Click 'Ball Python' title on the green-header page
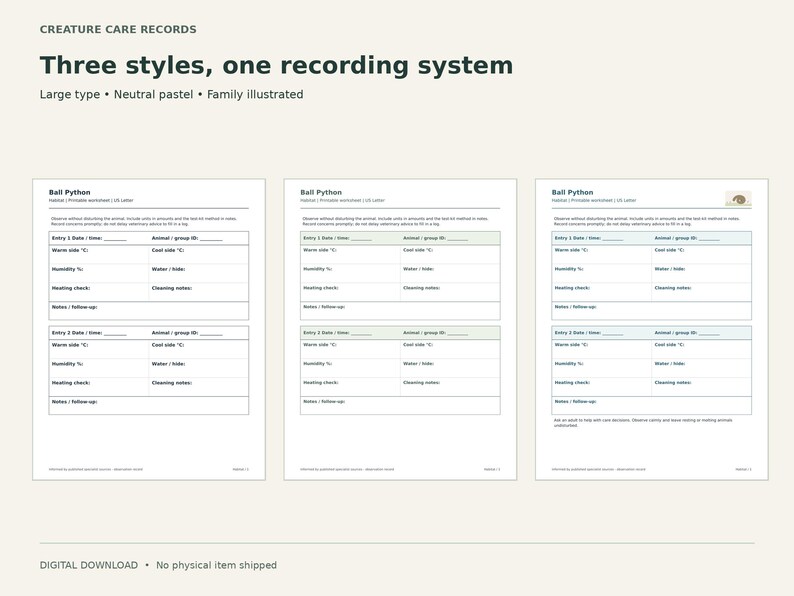Viewport: 794px width, 596px height. click(x=321, y=192)
